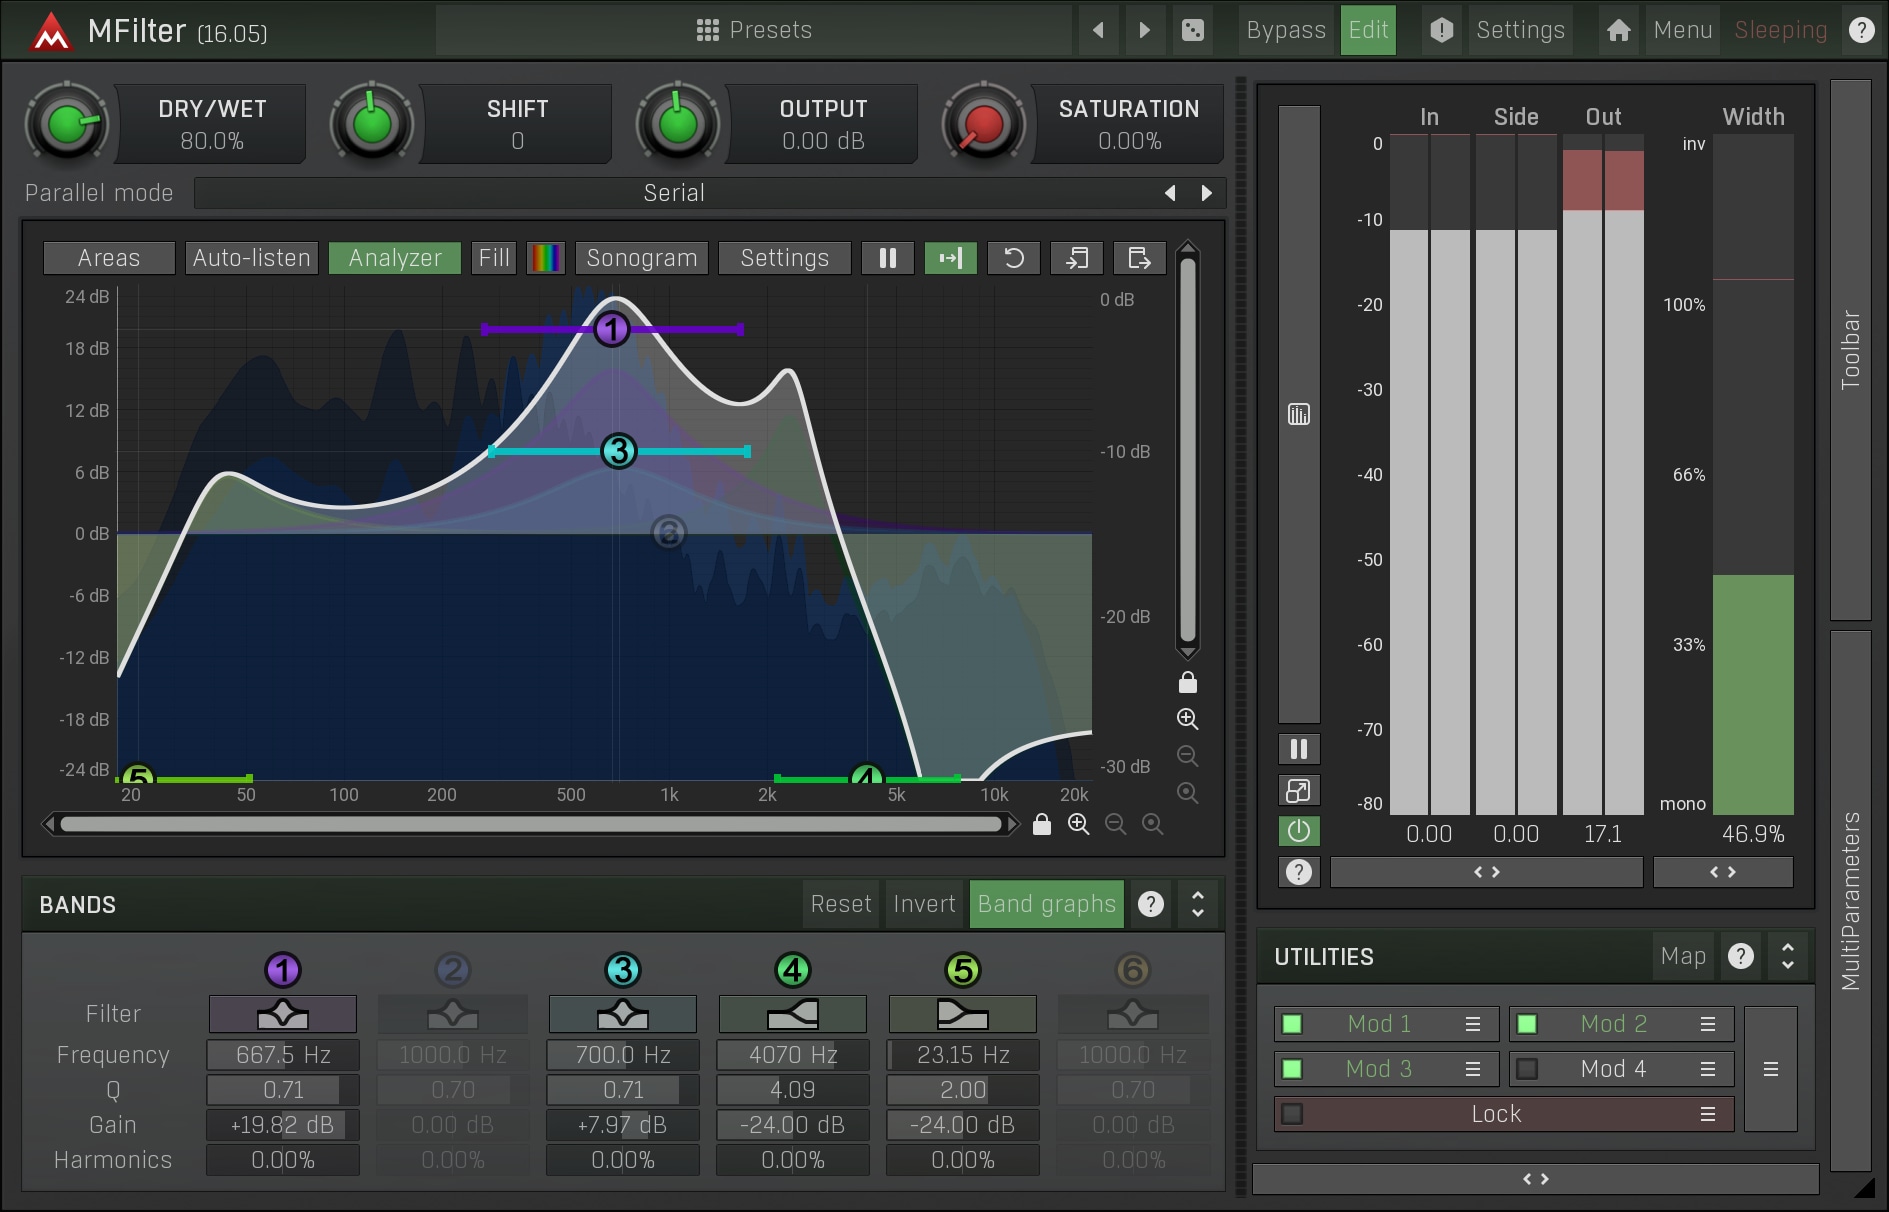Click the meter popup window icon

[x=1299, y=790]
